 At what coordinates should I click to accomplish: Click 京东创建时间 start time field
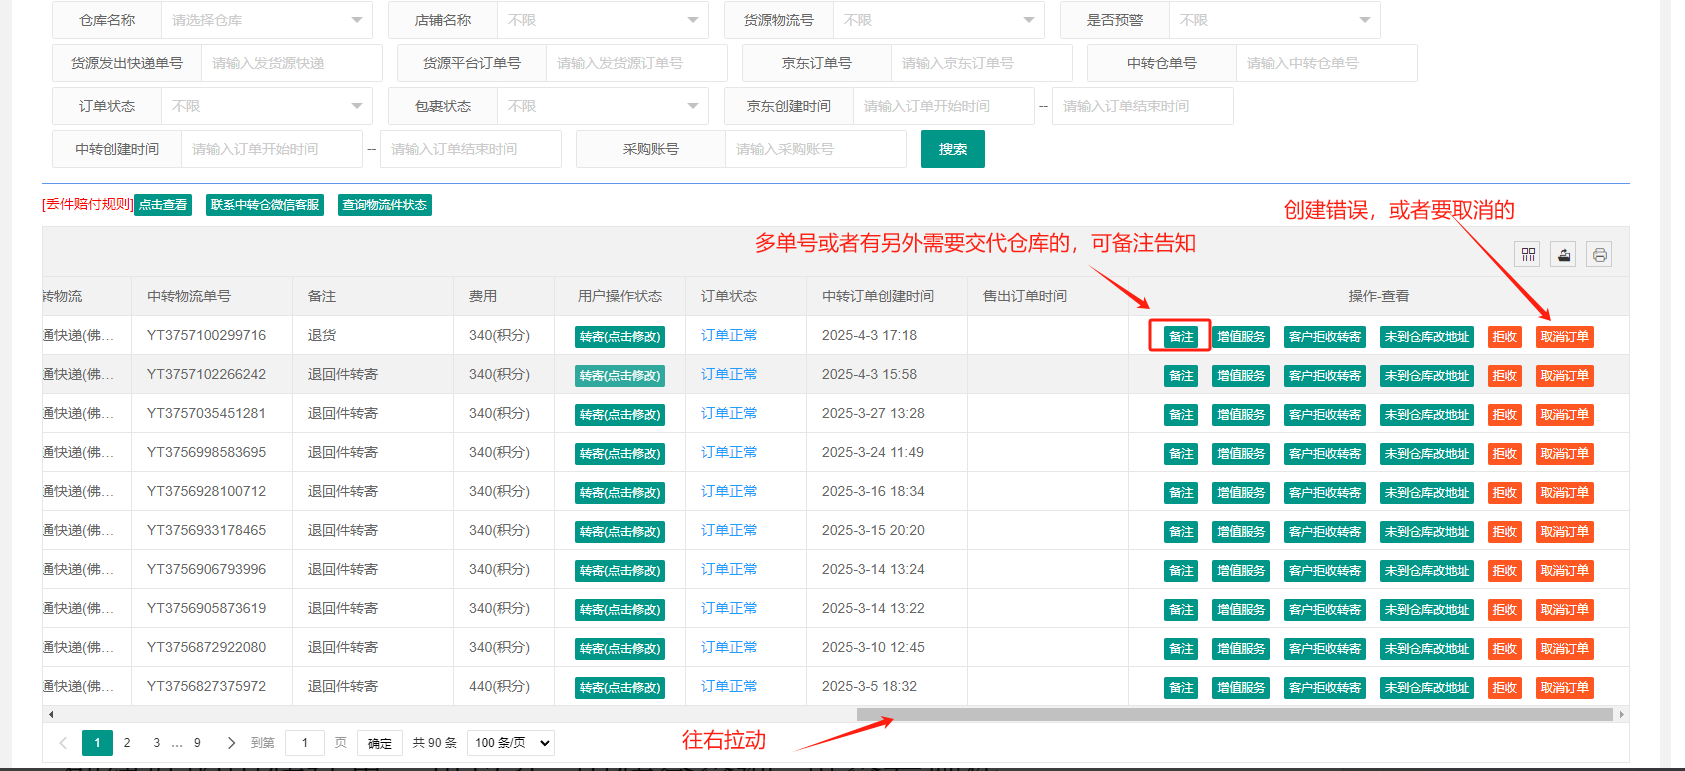click(x=944, y=106)
